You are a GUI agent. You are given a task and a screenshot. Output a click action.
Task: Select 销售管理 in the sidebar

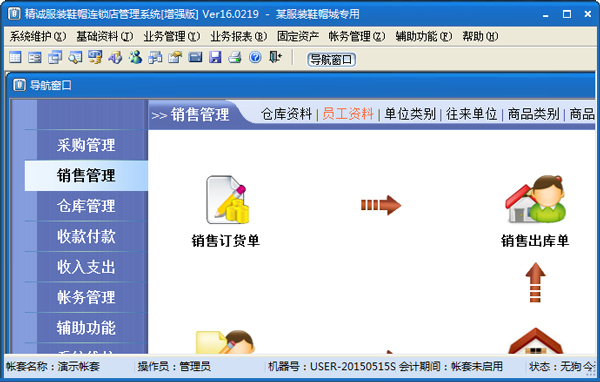coord(86,175)
